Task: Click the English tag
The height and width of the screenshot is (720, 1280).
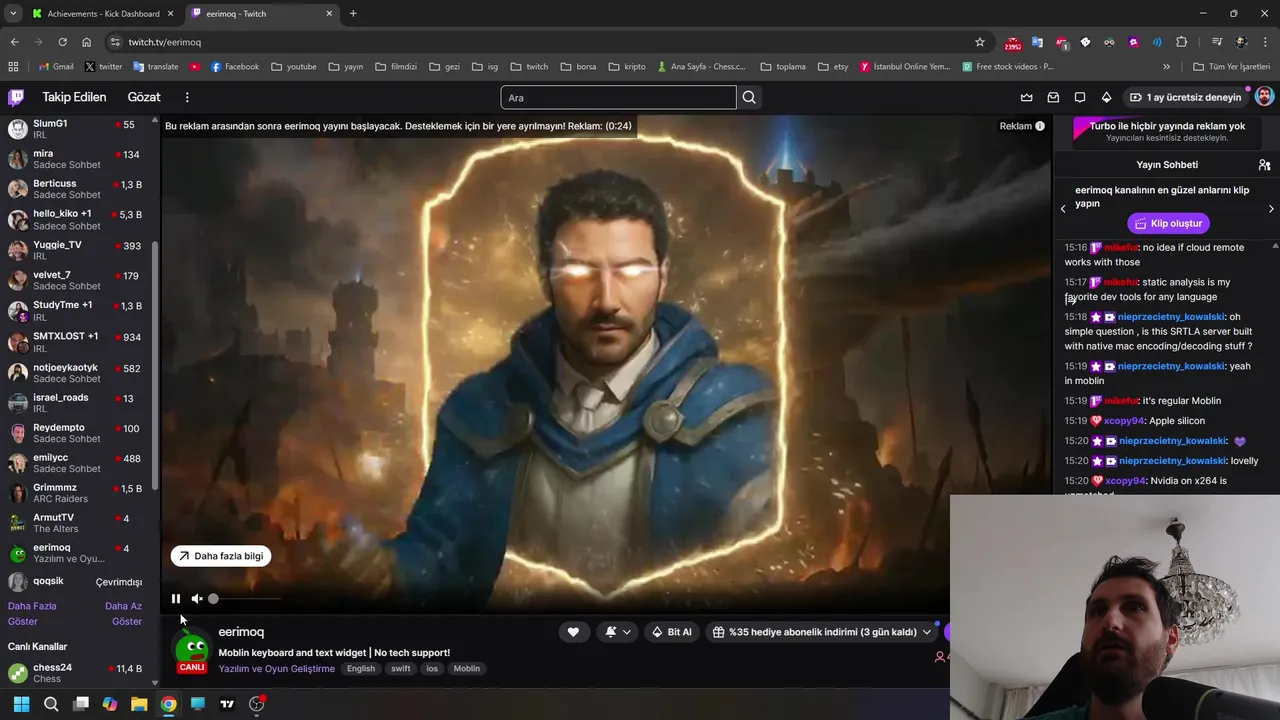Action: 361,669
